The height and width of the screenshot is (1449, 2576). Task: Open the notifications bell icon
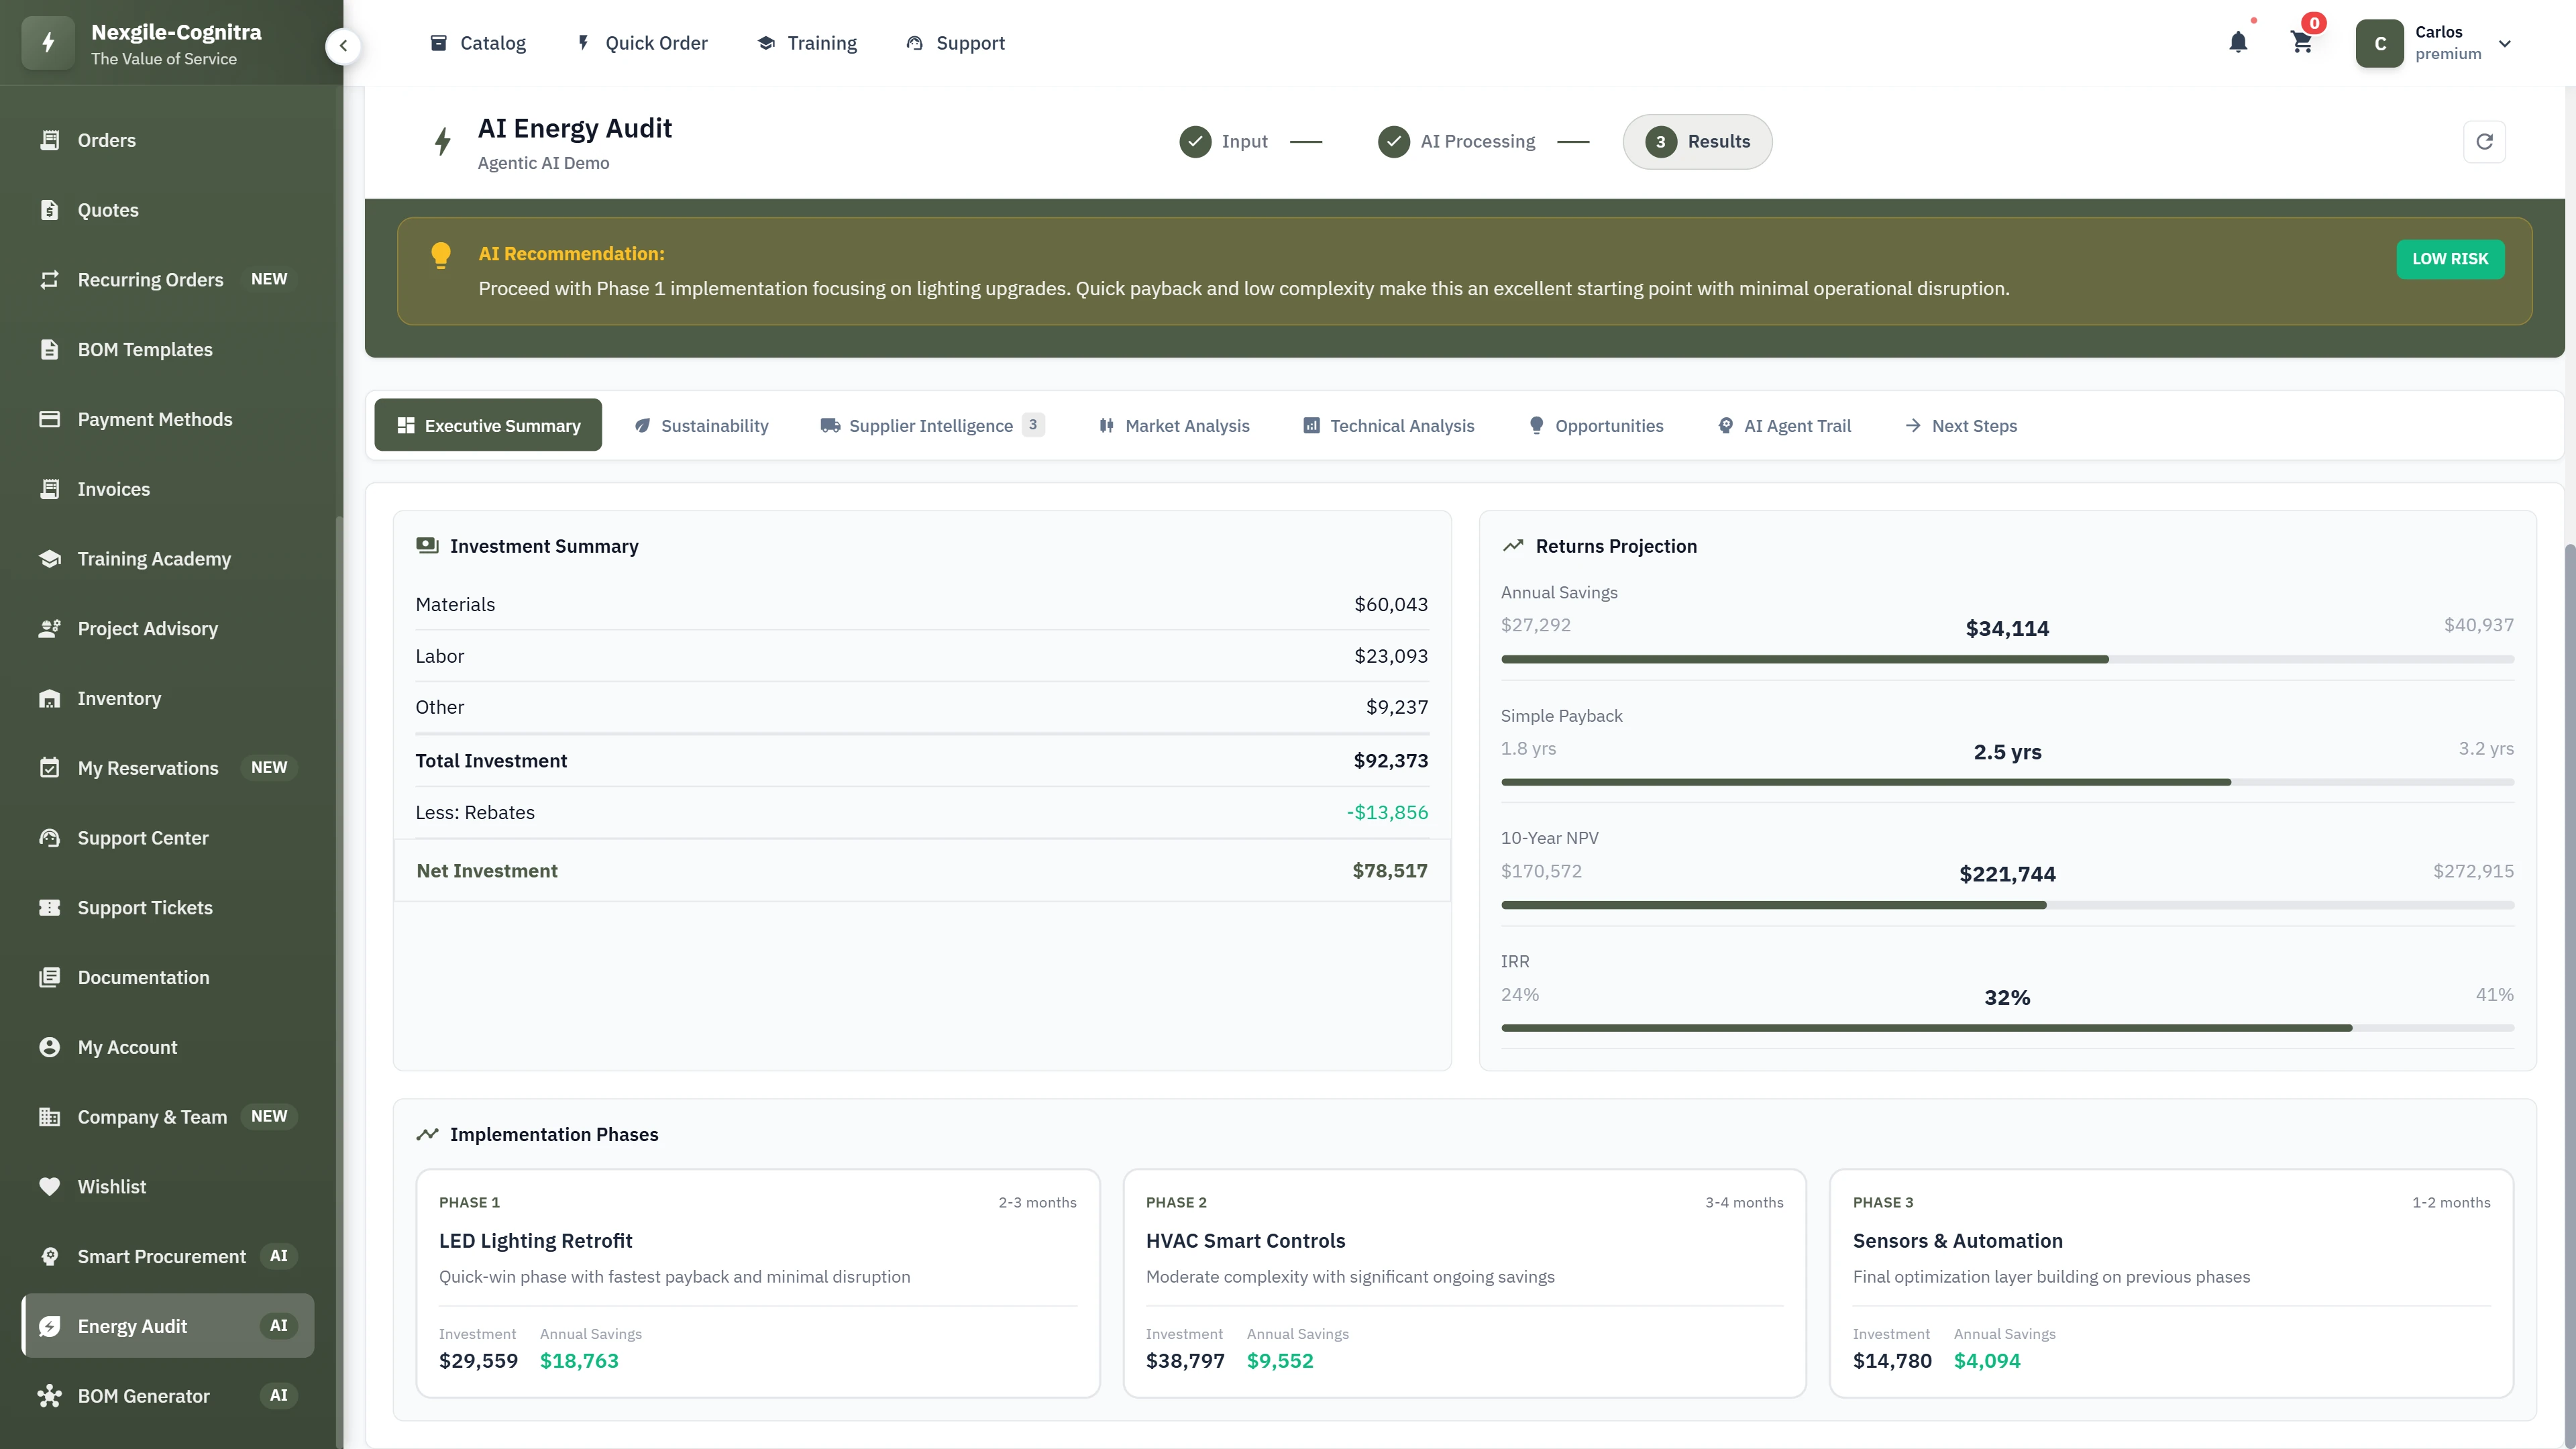click(2238, 42)
